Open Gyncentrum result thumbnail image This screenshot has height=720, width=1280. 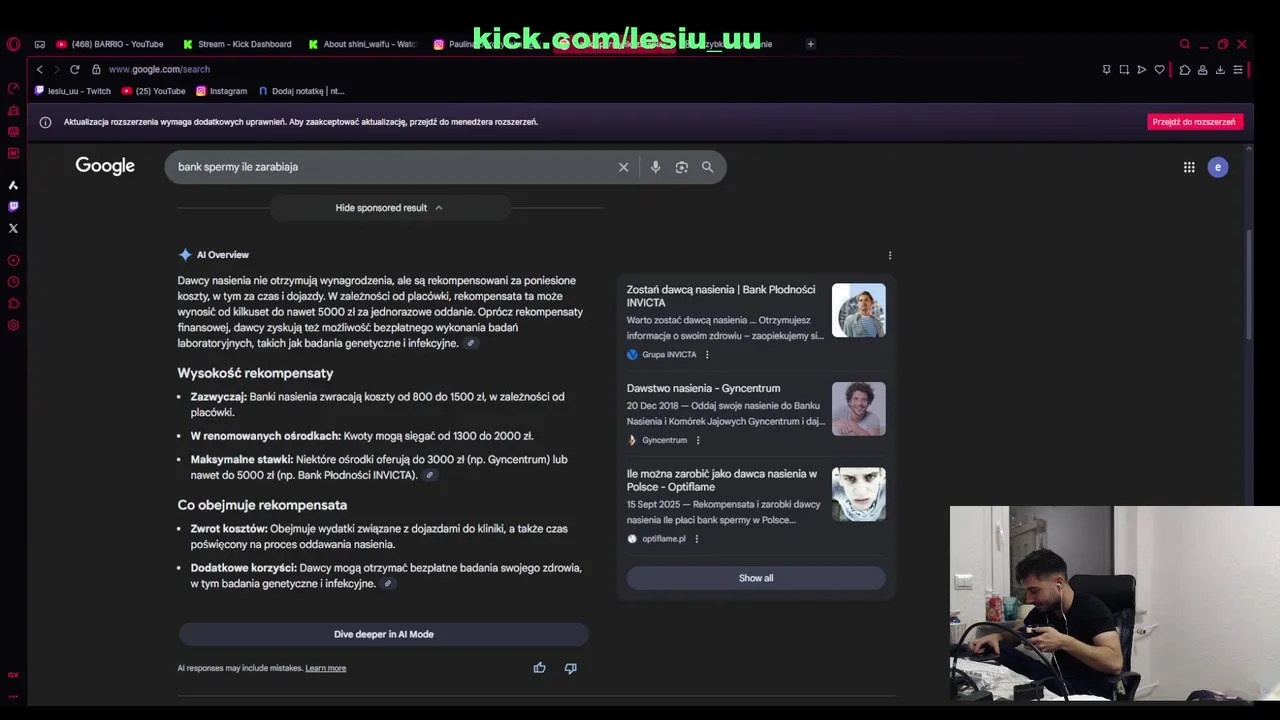coord(859,408)
